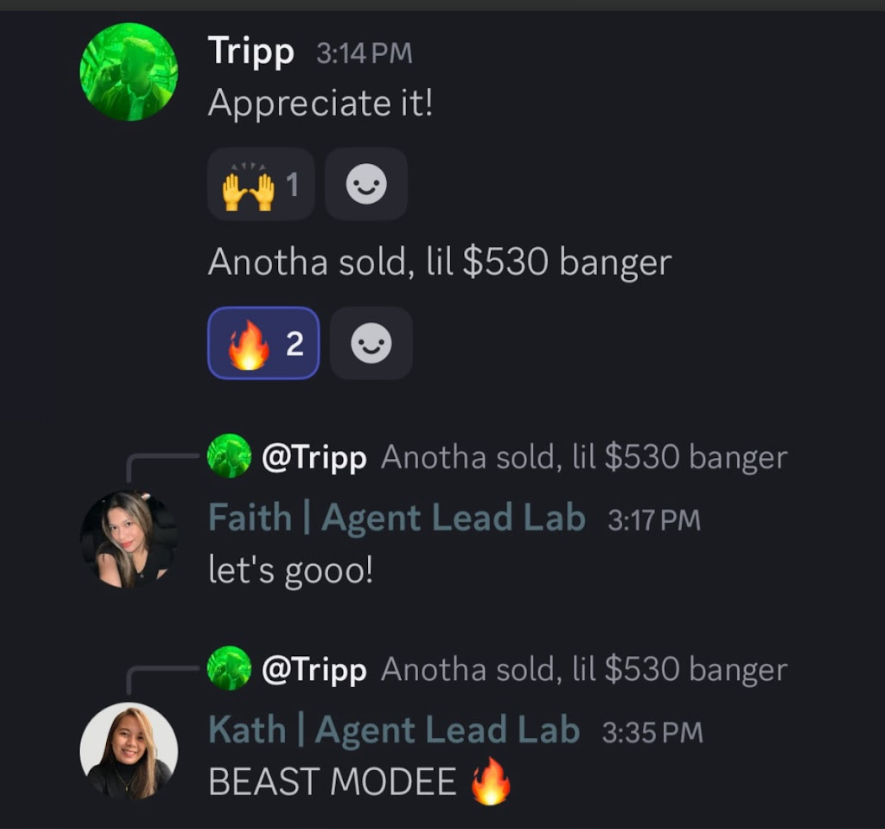Click the 3:17 PM timestamp
The height and width of the screenshot is (829, 885).
point(654,520)
